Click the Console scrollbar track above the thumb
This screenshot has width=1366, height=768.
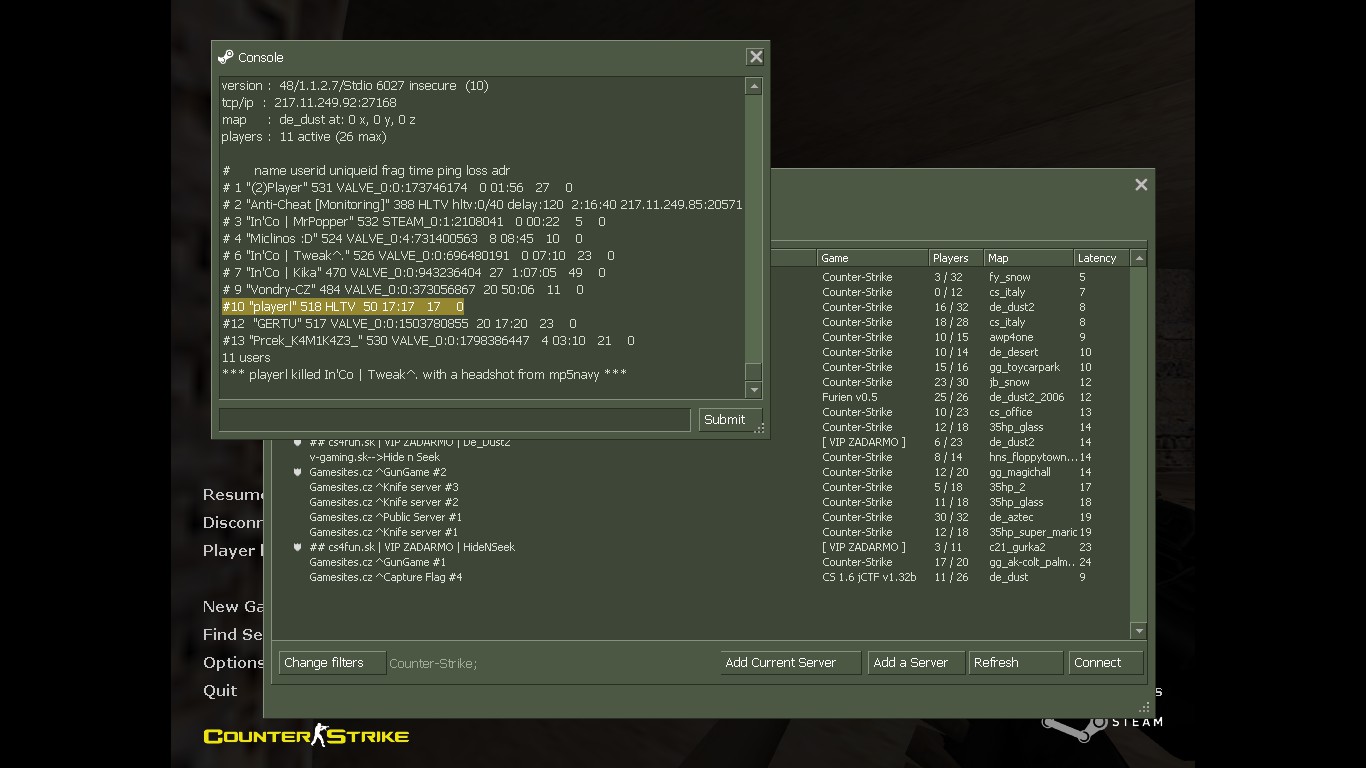click(754, 228)
